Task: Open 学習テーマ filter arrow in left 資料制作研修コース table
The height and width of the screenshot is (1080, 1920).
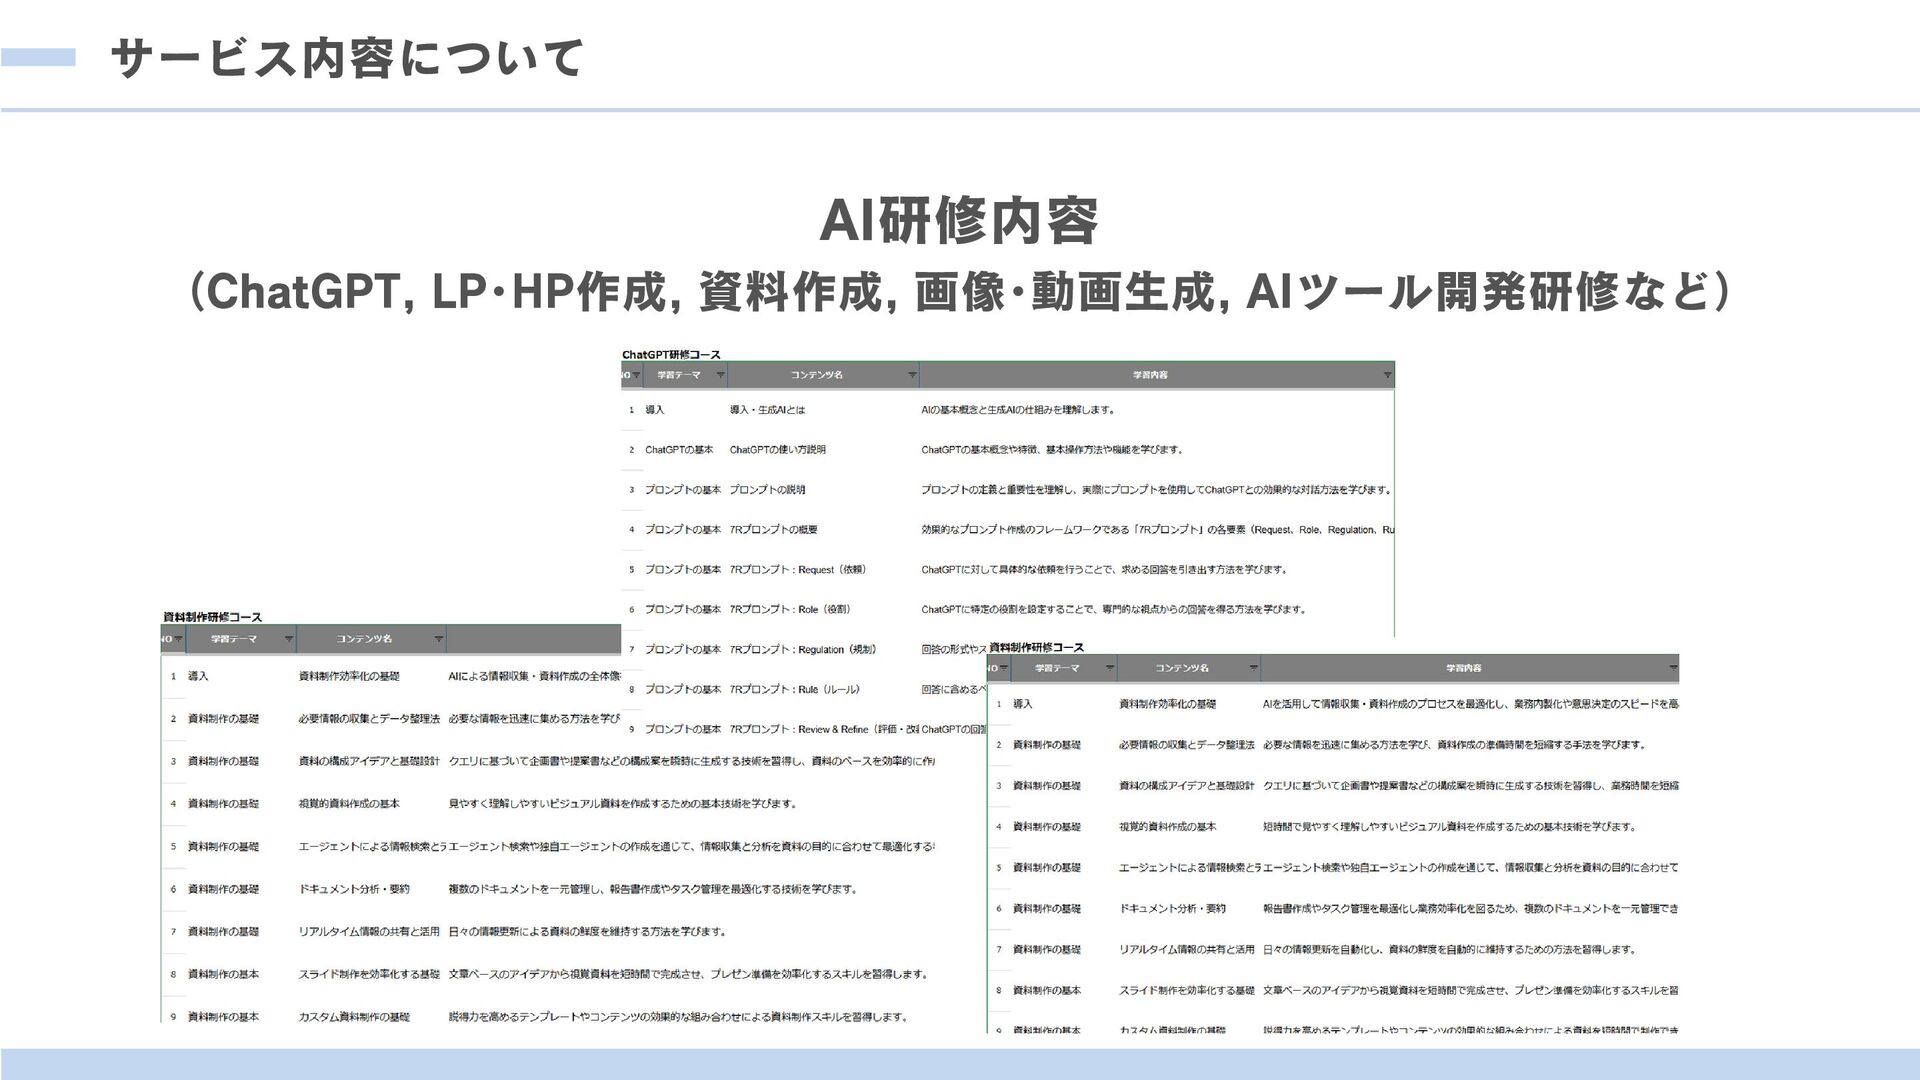Action: click(288, 639)
